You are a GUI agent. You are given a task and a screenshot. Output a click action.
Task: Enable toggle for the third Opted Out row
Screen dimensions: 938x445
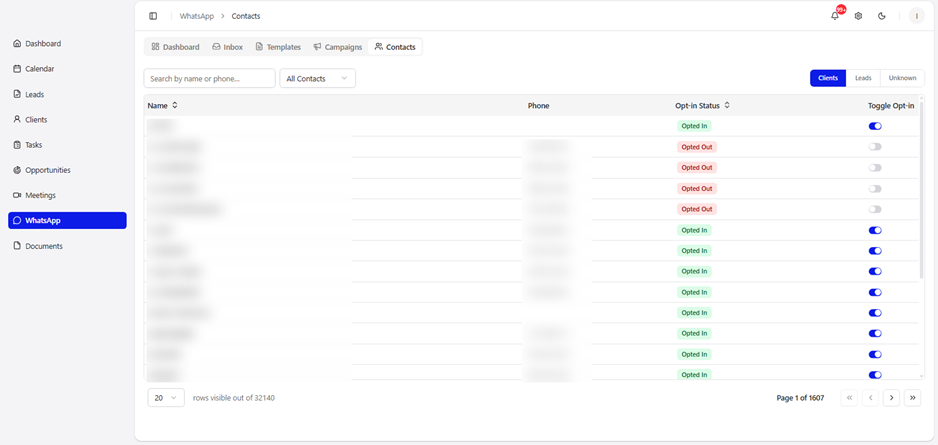[x=875, y=188]
